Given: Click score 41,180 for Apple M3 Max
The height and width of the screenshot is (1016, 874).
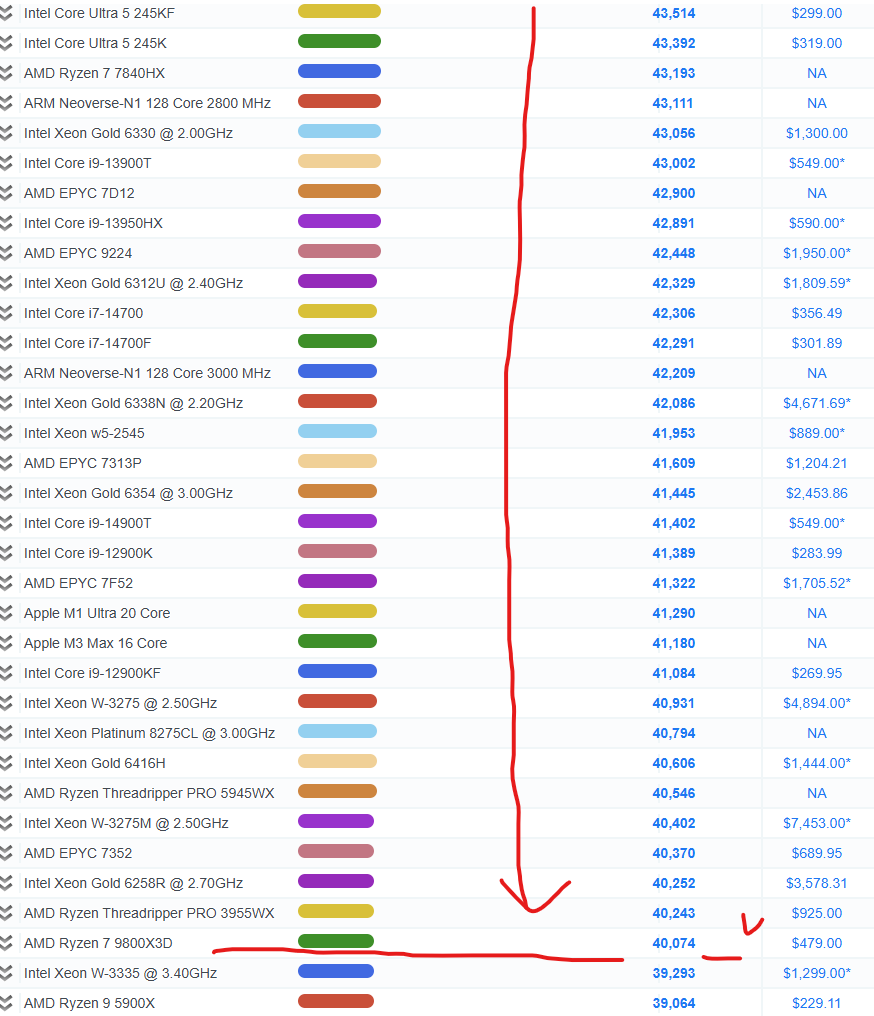Looking at the screenshot, I should pyautogui.click(x=674, y=643).
